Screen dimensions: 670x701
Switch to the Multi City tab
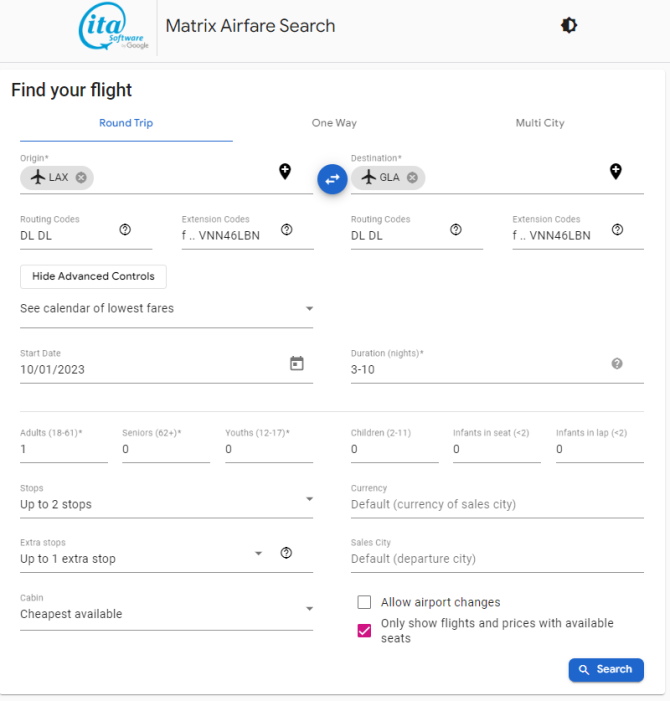(x=540, y=123)
